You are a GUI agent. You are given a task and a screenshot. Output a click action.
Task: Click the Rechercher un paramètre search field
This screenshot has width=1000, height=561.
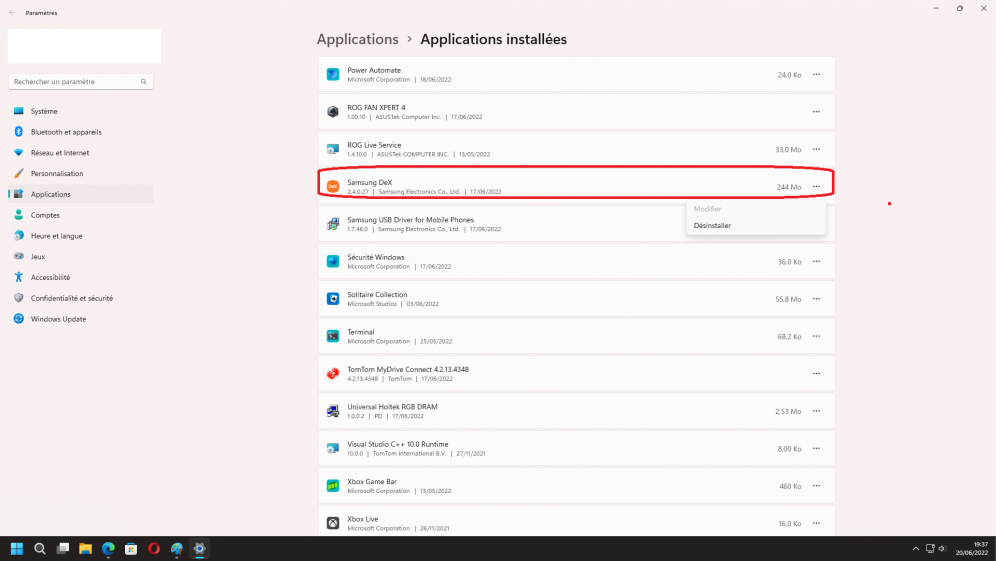(75, 81)
